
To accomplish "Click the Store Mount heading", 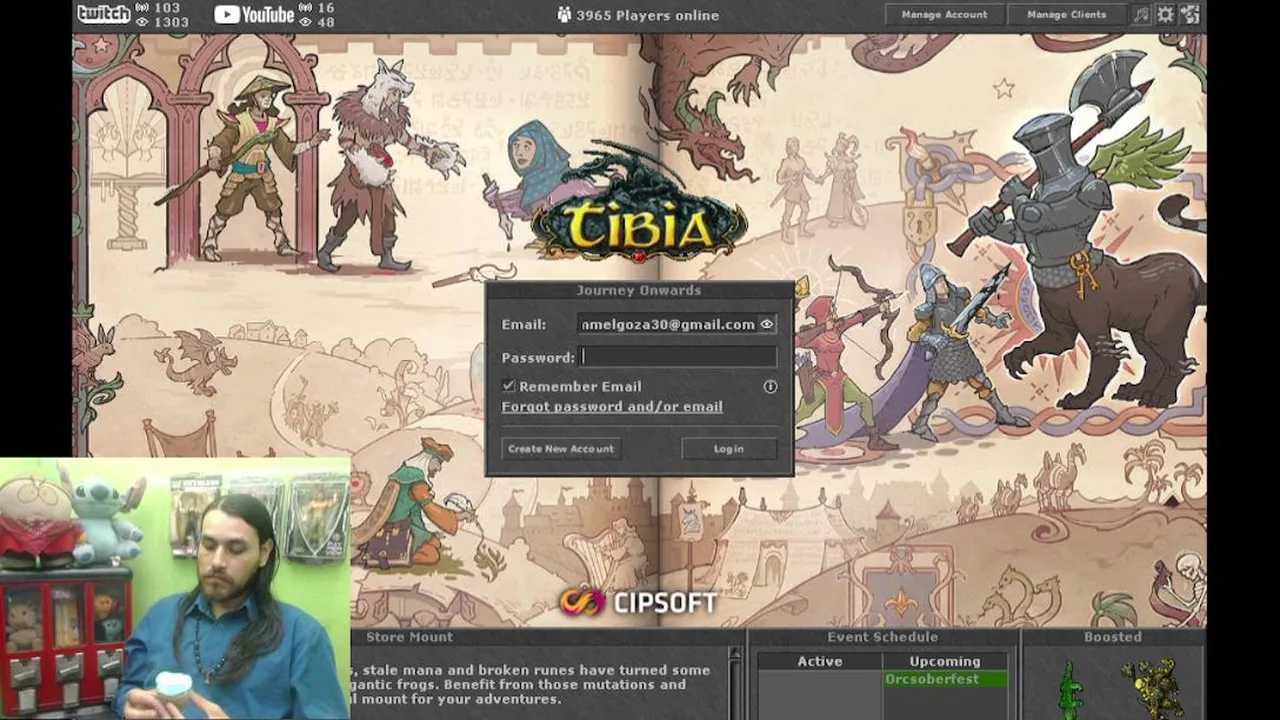I will [409, 637].
